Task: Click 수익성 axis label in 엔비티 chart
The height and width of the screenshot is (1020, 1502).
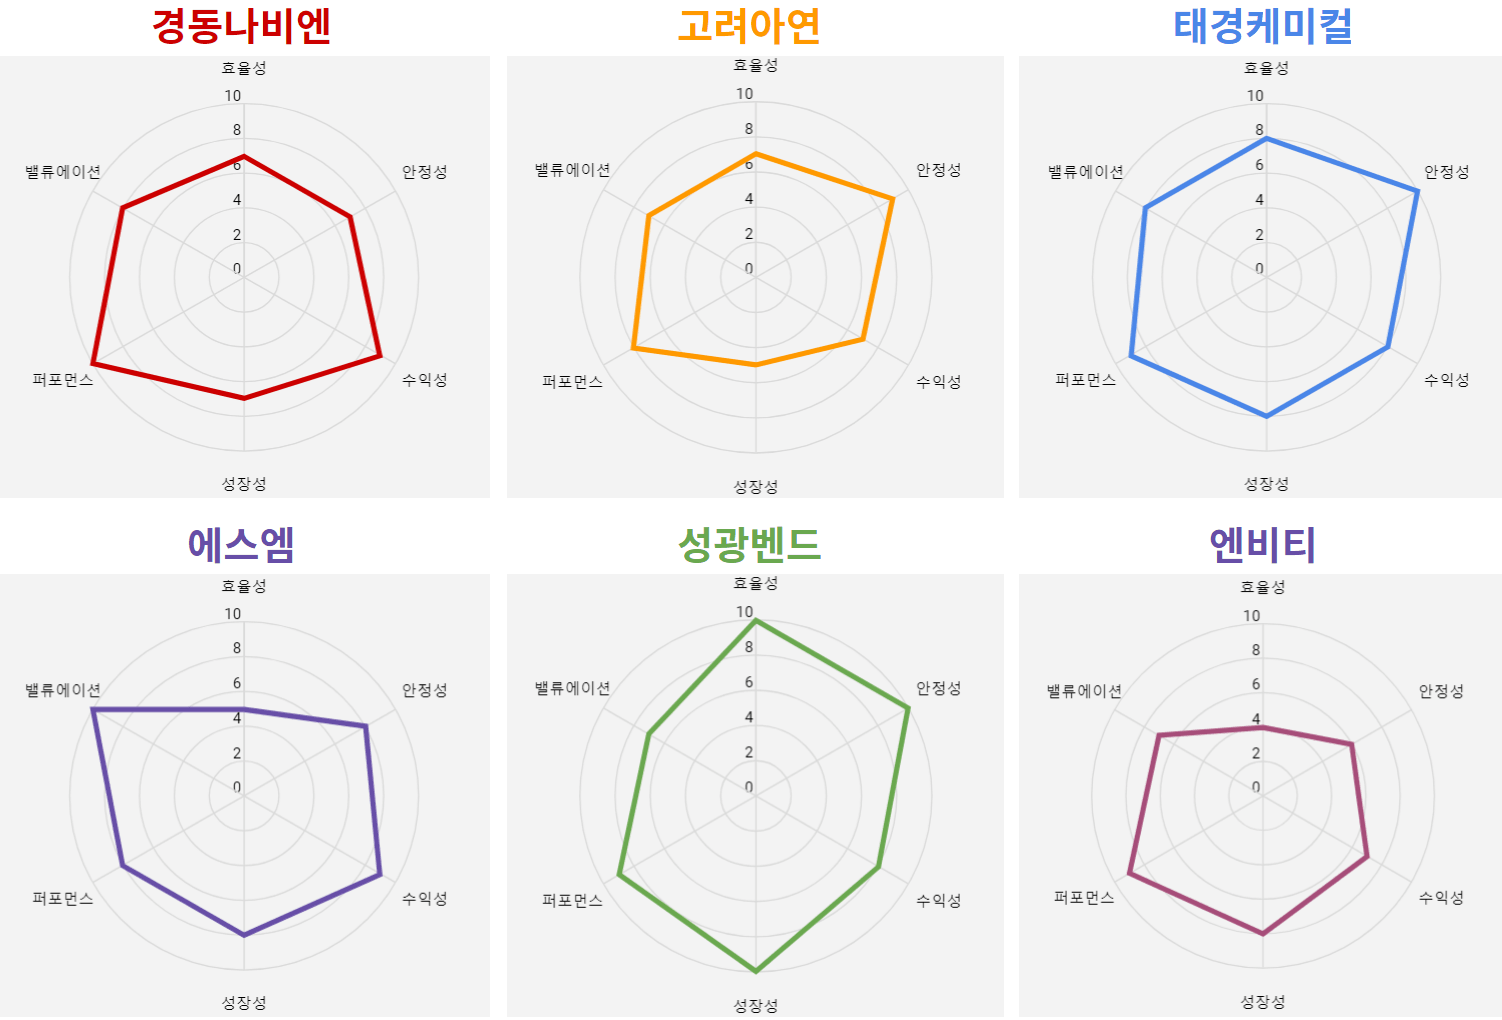Action: [x=1441, y=897]
